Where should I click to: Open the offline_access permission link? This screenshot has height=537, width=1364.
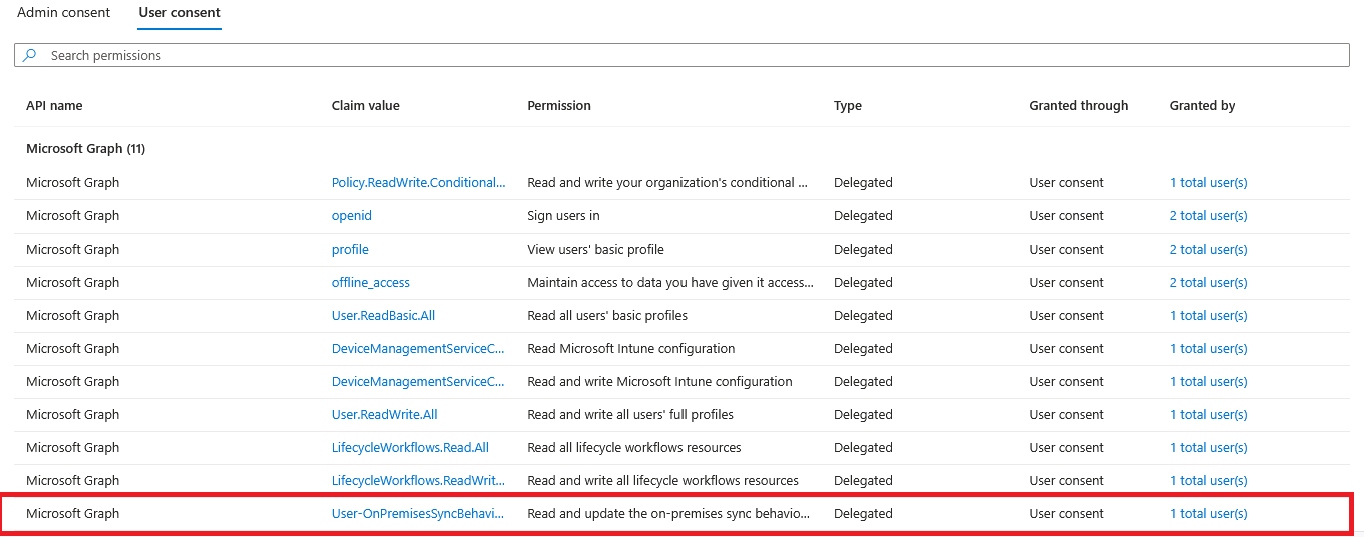point(371,283)
